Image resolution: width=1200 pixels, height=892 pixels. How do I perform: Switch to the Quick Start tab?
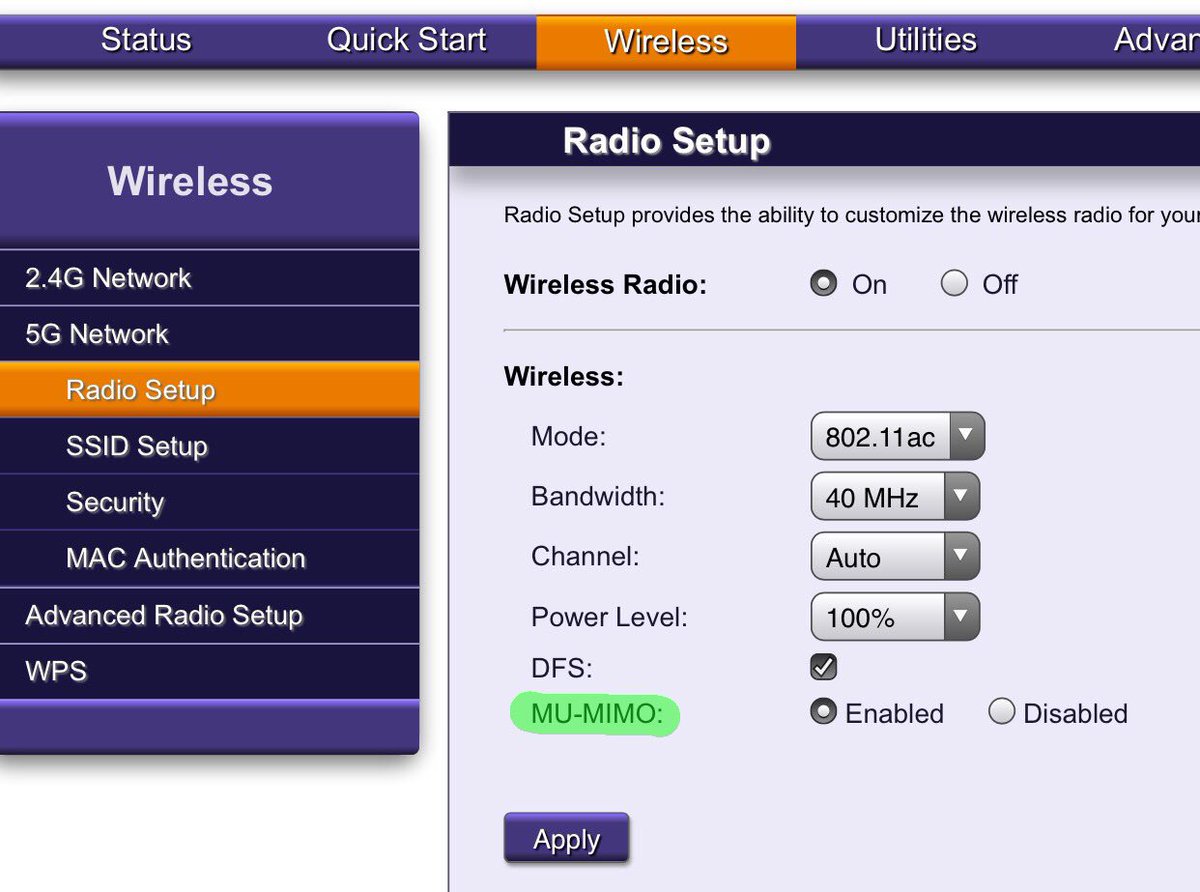406,40
